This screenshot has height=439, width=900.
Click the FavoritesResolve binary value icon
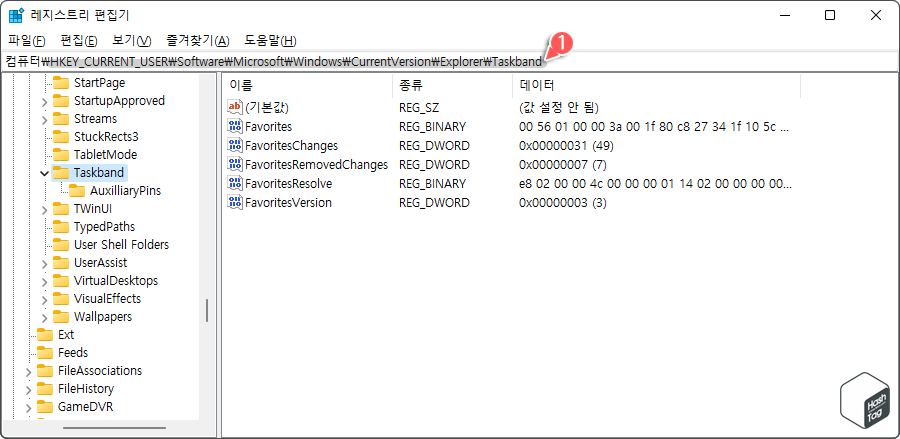[235, 184]
